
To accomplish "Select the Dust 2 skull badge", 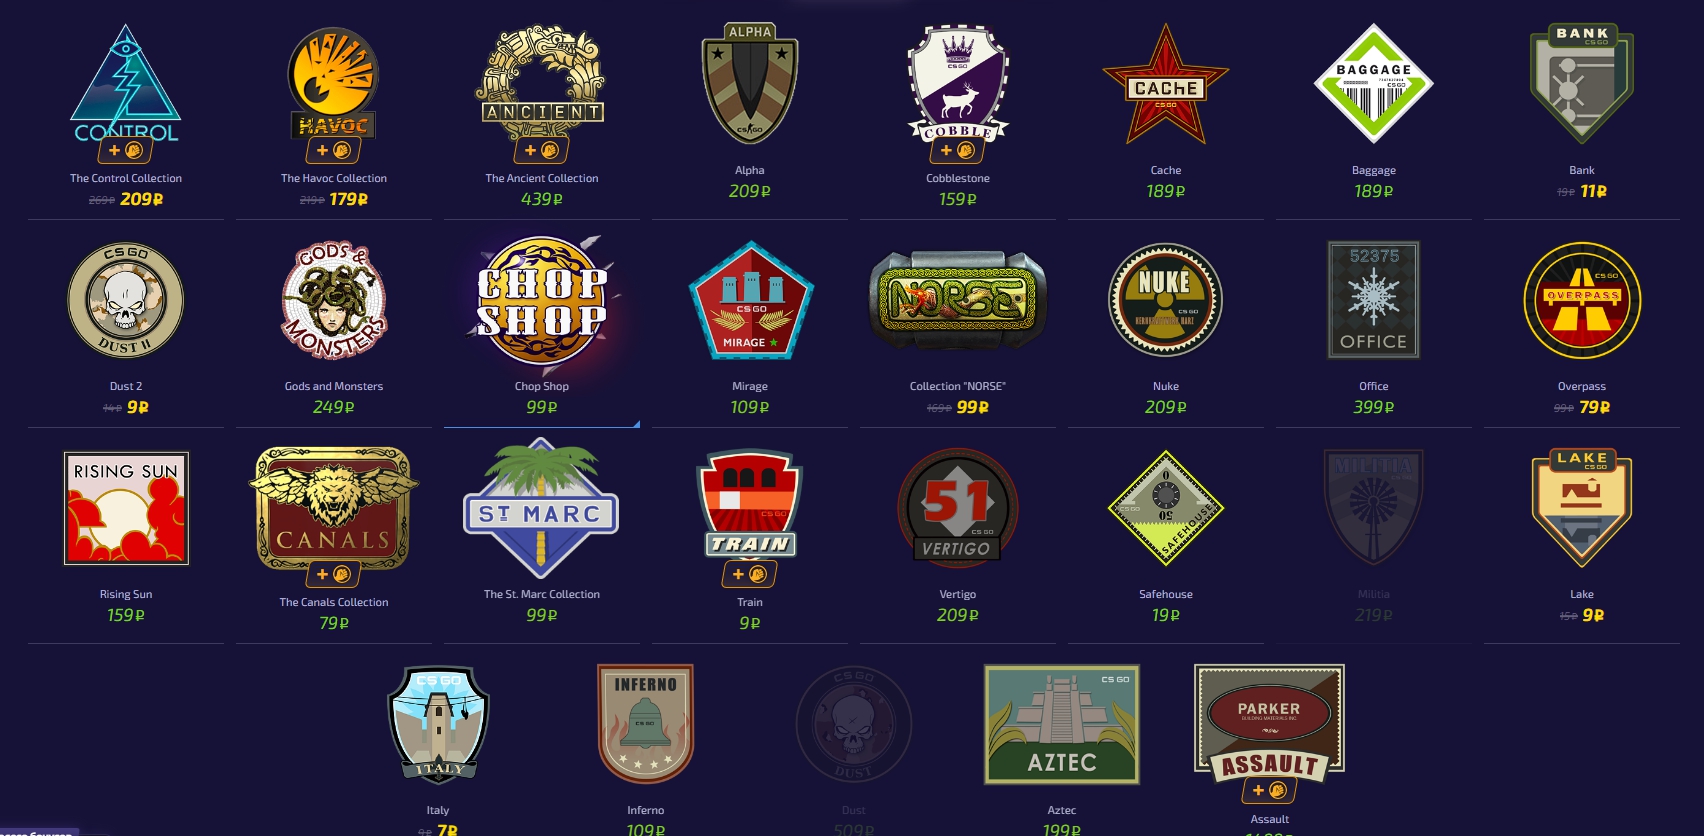I will coord(126,300).
